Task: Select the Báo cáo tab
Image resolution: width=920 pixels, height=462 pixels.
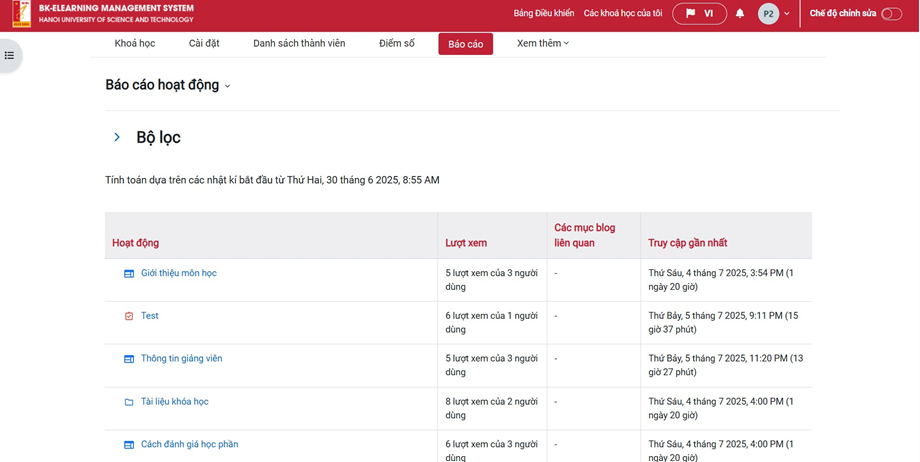Action: pos(466,44)
